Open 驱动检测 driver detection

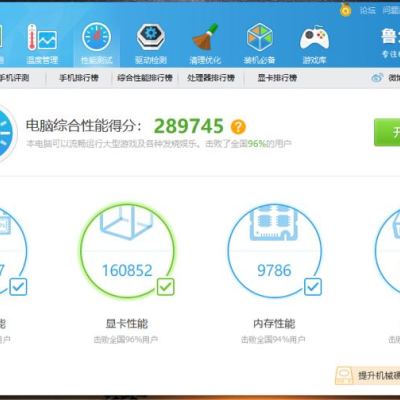(151, 43)
